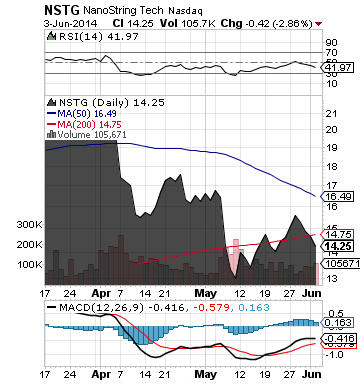Click the 14.25 closing price tag

pyautogui.click(x=337, y=246)
